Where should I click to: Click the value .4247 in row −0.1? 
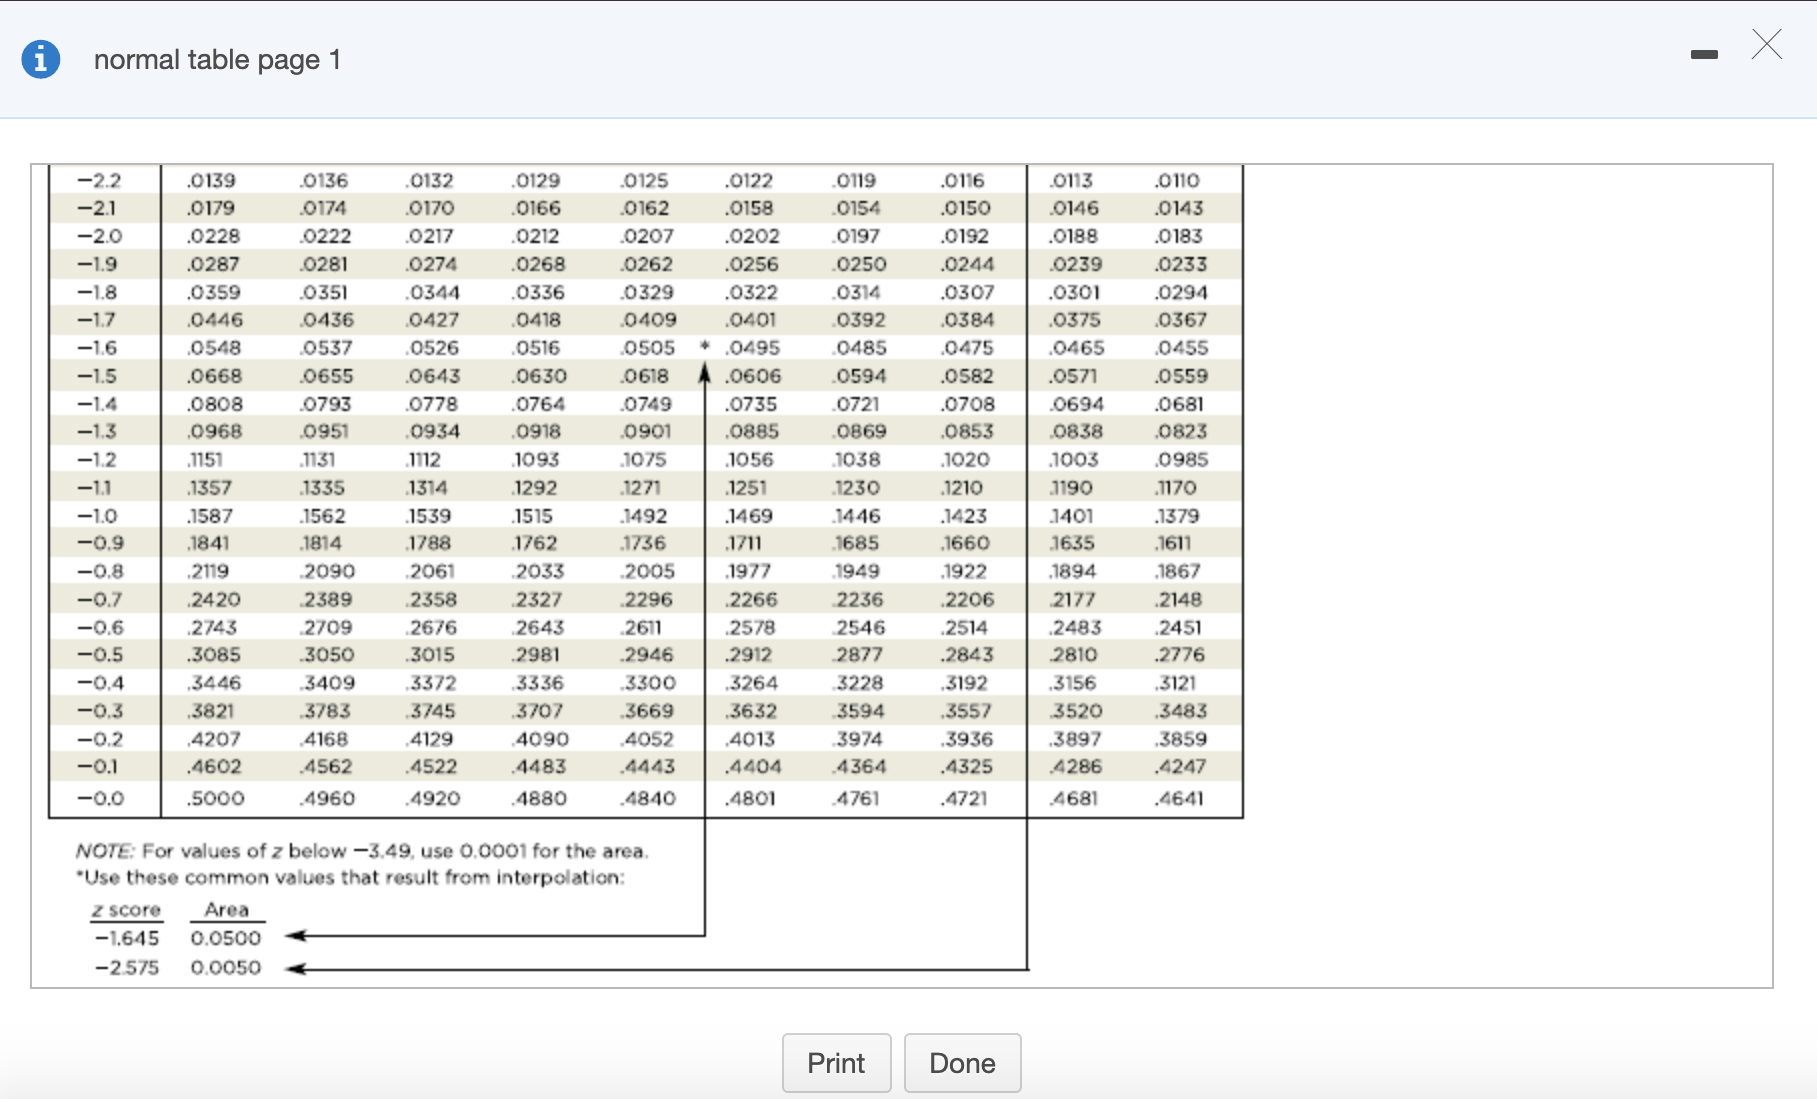1181,767
